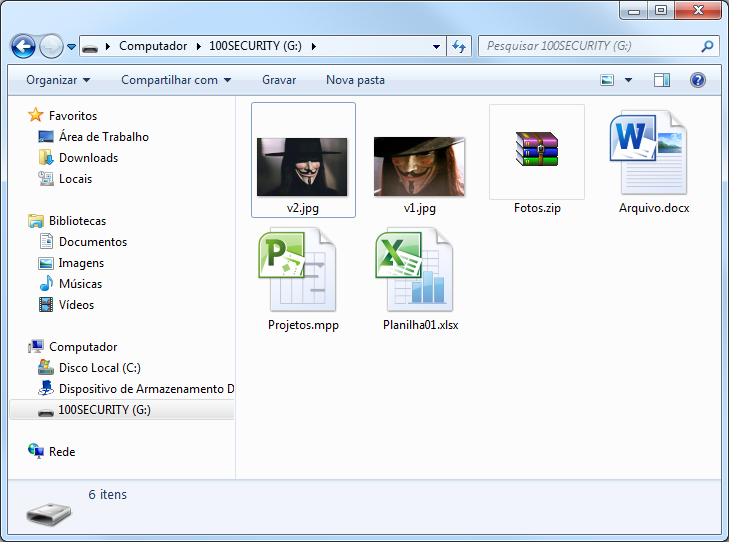This screenshot has width=729, height=542.
Task: Click Gravar in the toolbar
Action: coord(278,80)
